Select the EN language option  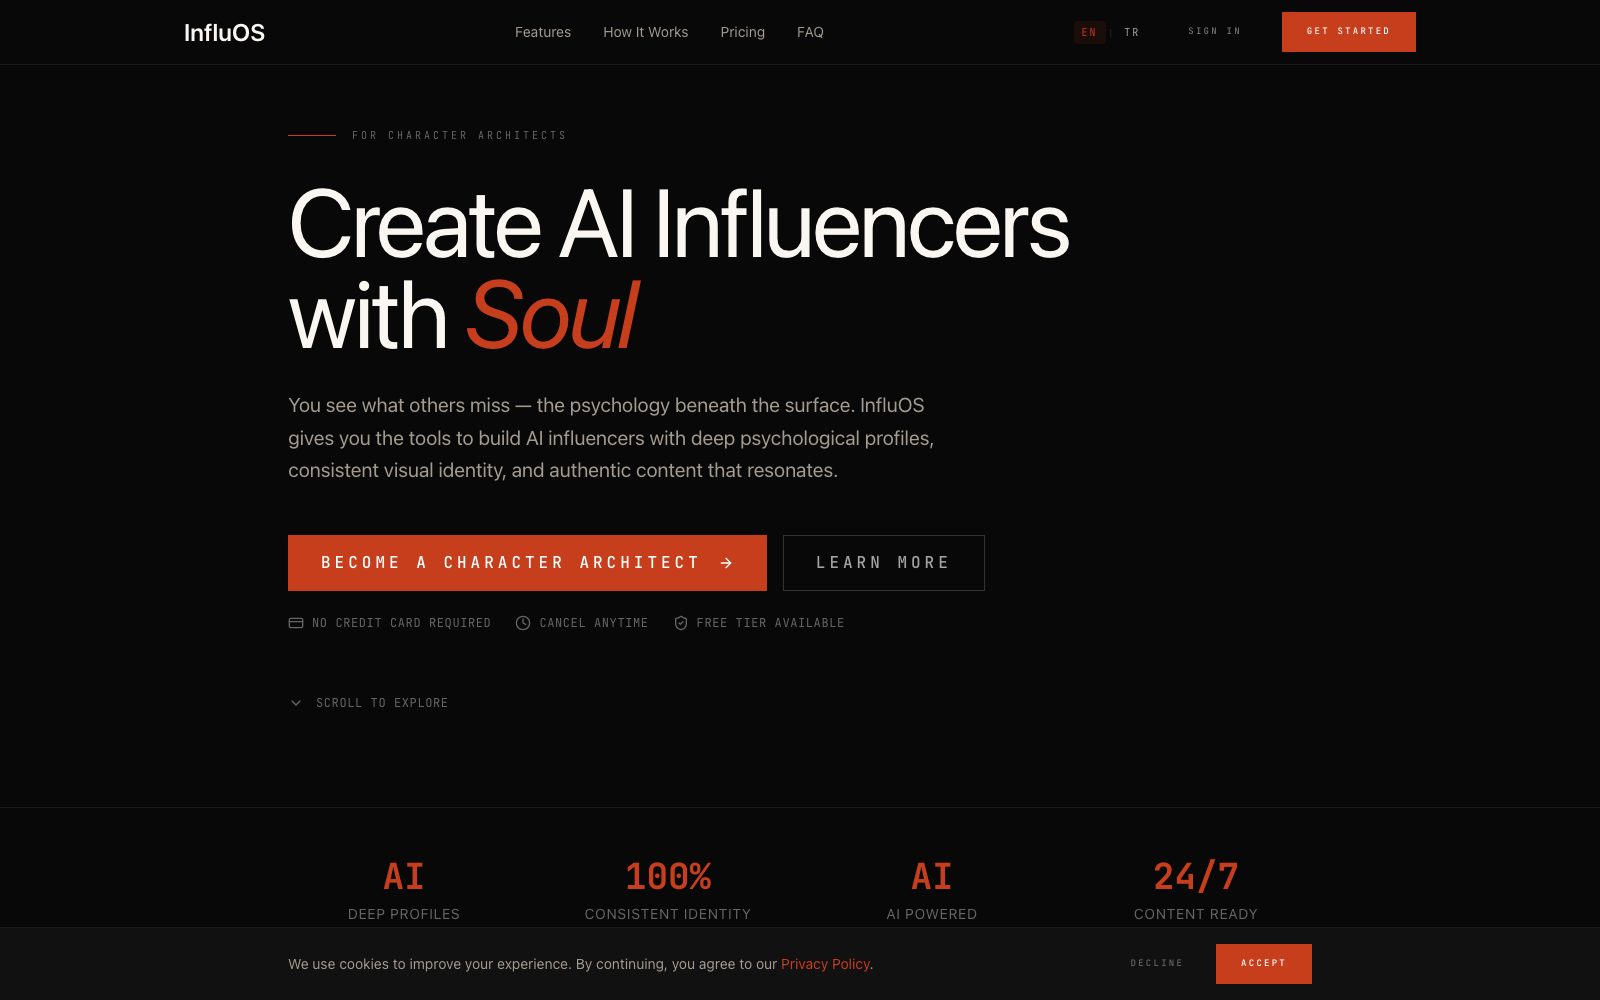point(1089,32)
